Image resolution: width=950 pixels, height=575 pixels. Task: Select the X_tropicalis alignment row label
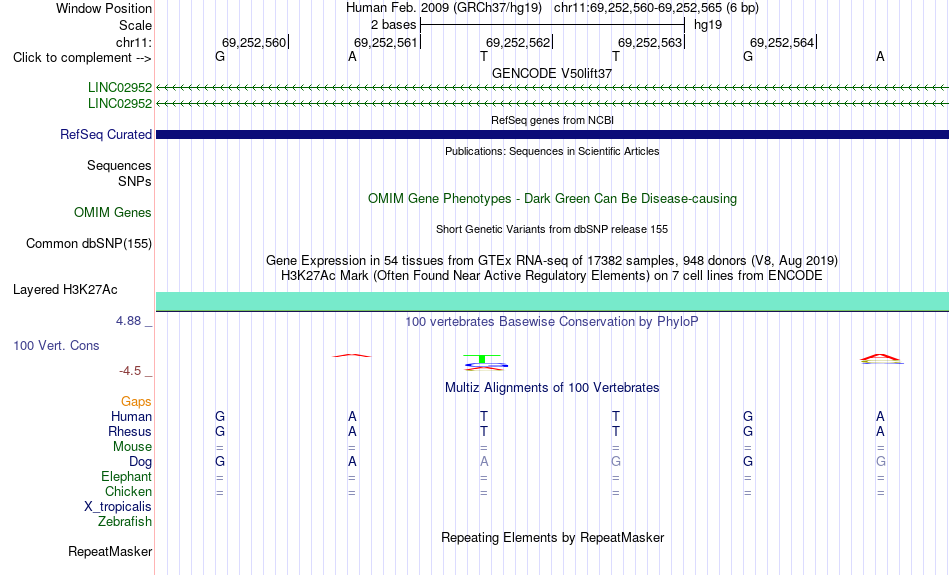(118, 507)
